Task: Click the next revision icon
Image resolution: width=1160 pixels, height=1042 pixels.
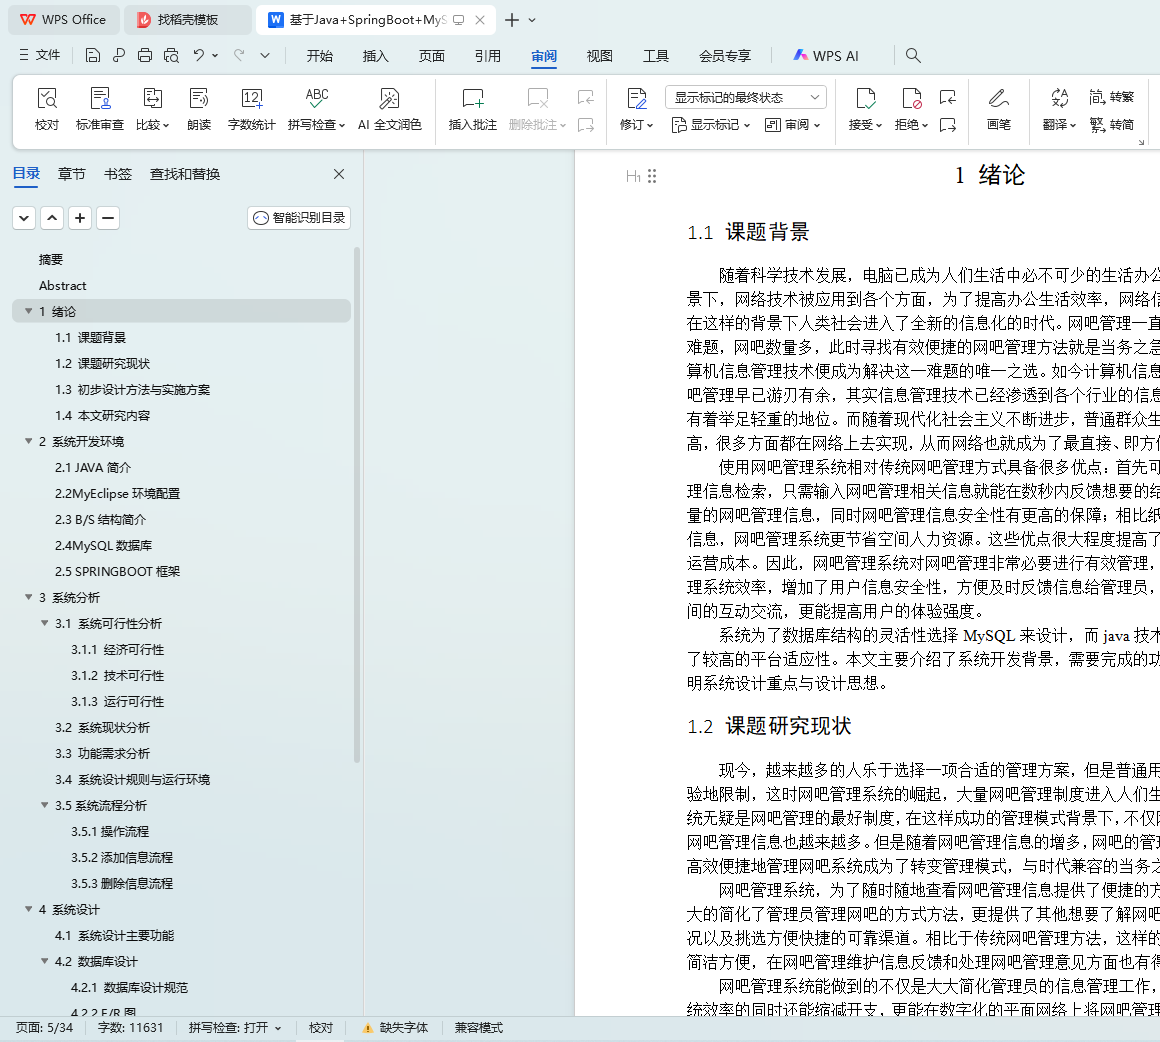Action: [948, 125]
